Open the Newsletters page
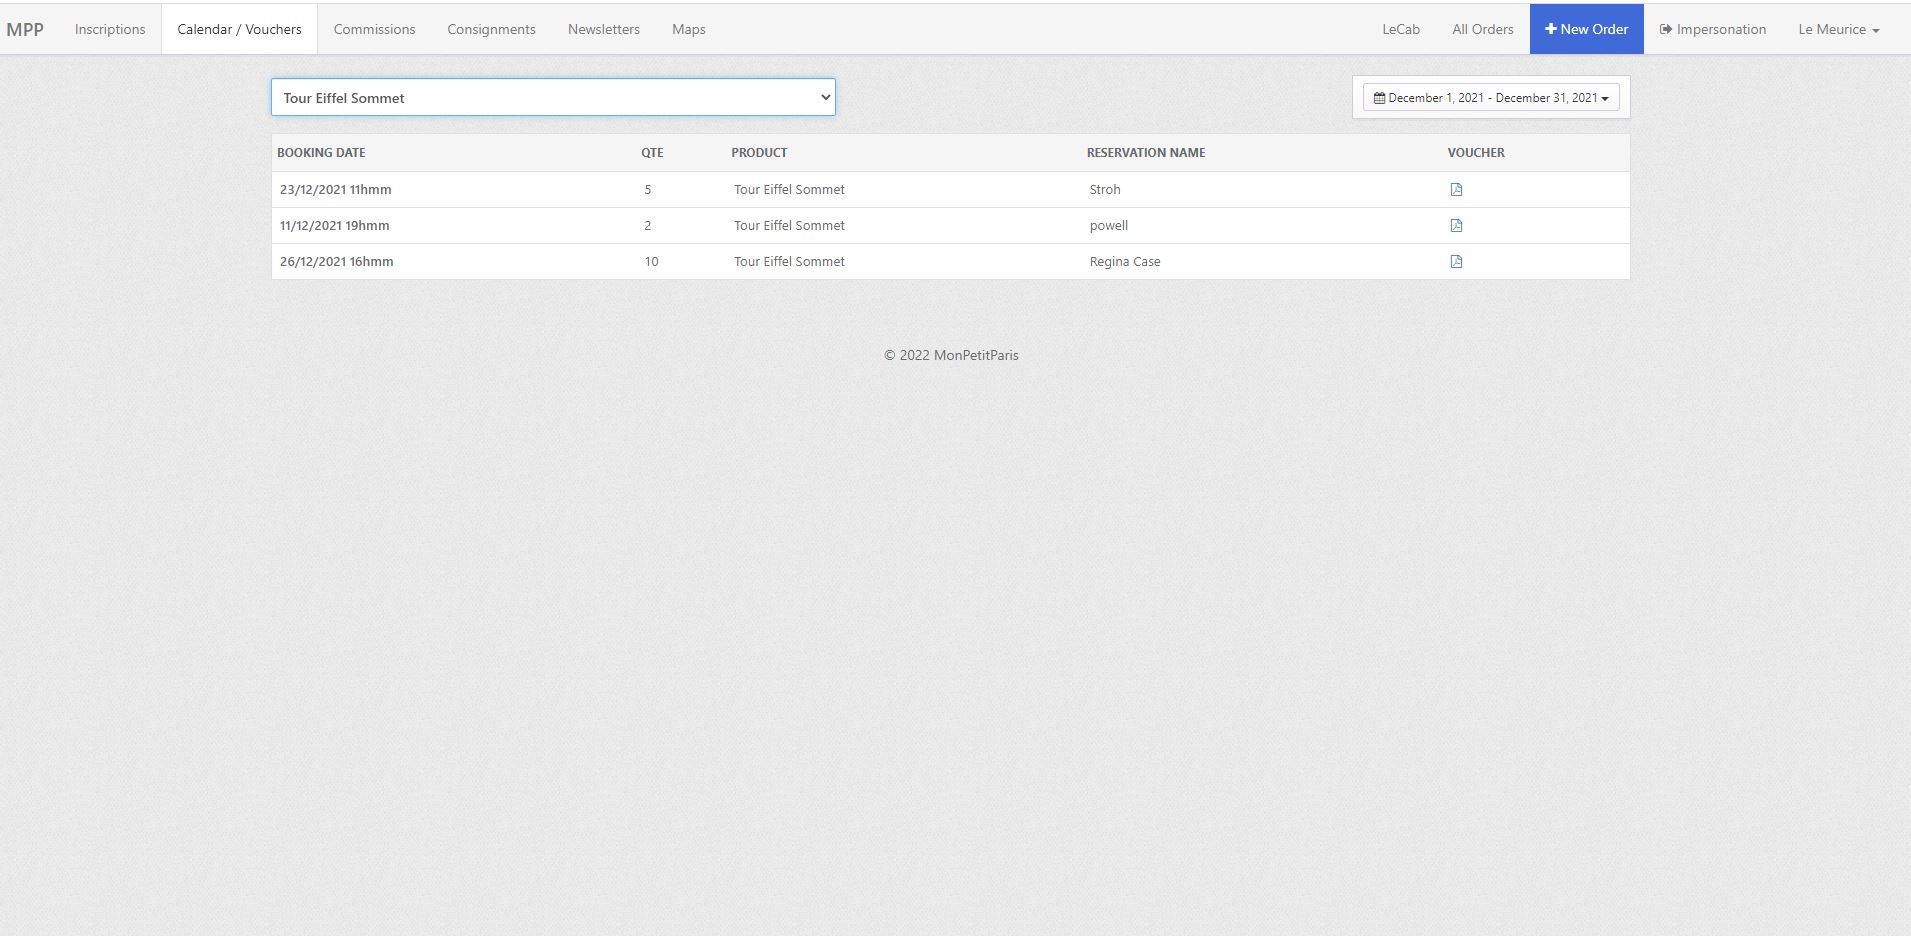Viewport: 1911px width, 936px height. [603, 29]
